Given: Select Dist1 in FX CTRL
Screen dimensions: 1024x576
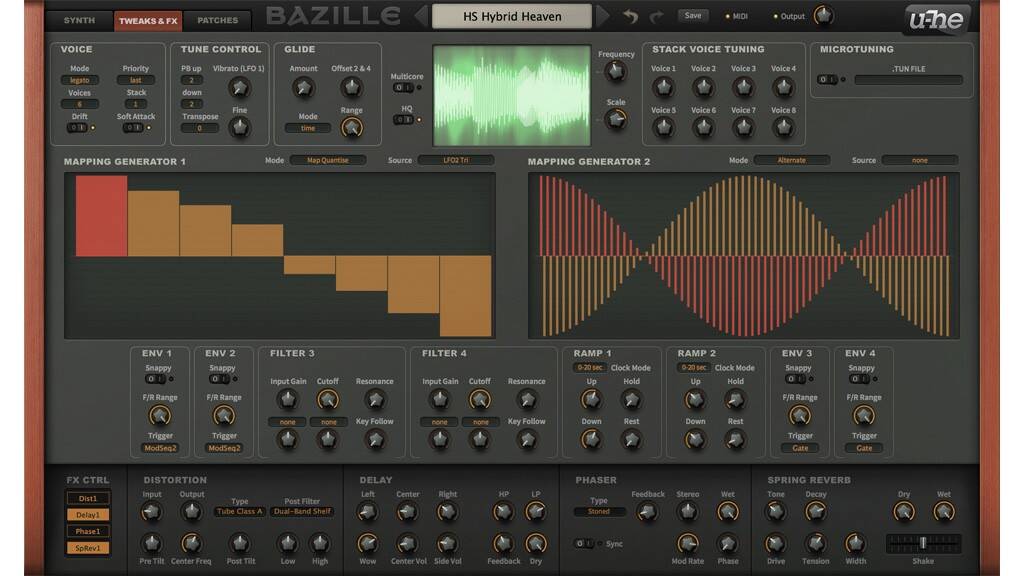Looking at the screenshot, I should (88, 498).
